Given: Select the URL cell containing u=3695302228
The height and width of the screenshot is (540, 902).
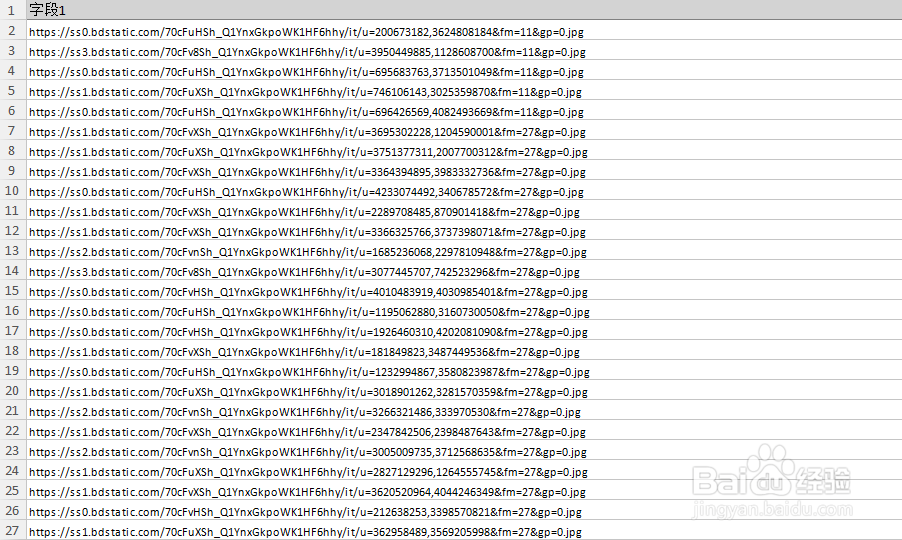Looking at the screenshot, I should tap(464, 130).
